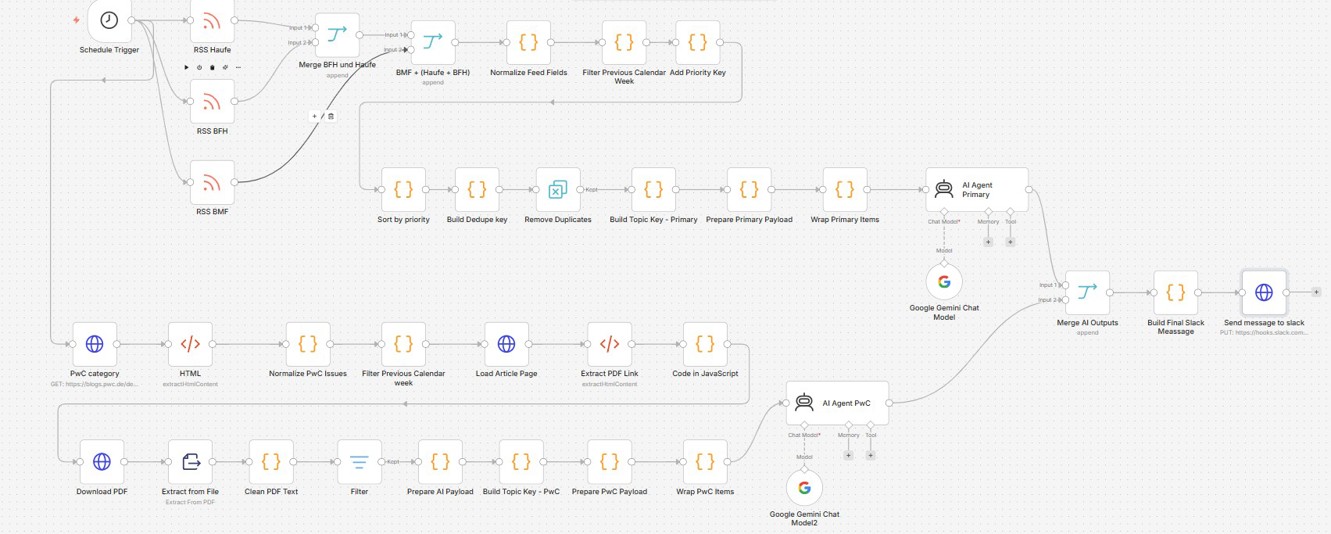This screenshot has width=1331, height=534.
Task: Select the Build Final Slack Message node
Action: (1176, 292)
